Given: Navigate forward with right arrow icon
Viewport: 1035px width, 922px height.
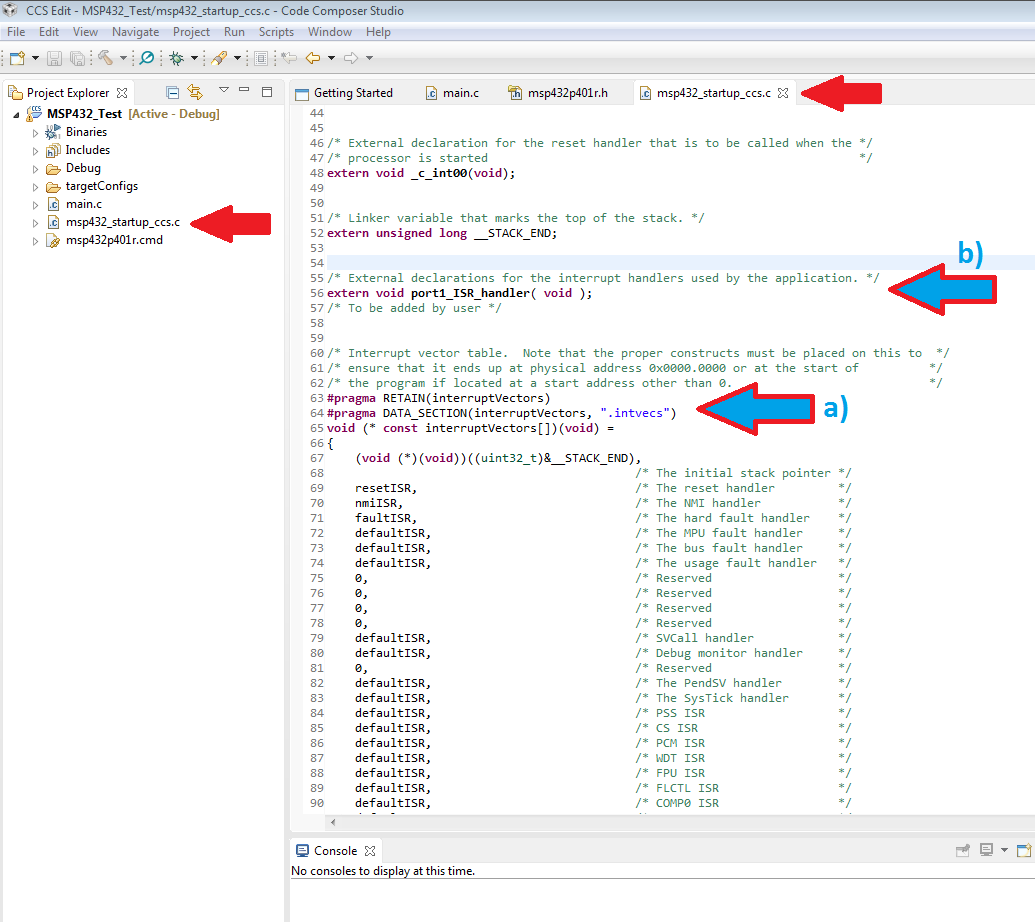Looking at the screenshot, I should click(x=351, y=58).
